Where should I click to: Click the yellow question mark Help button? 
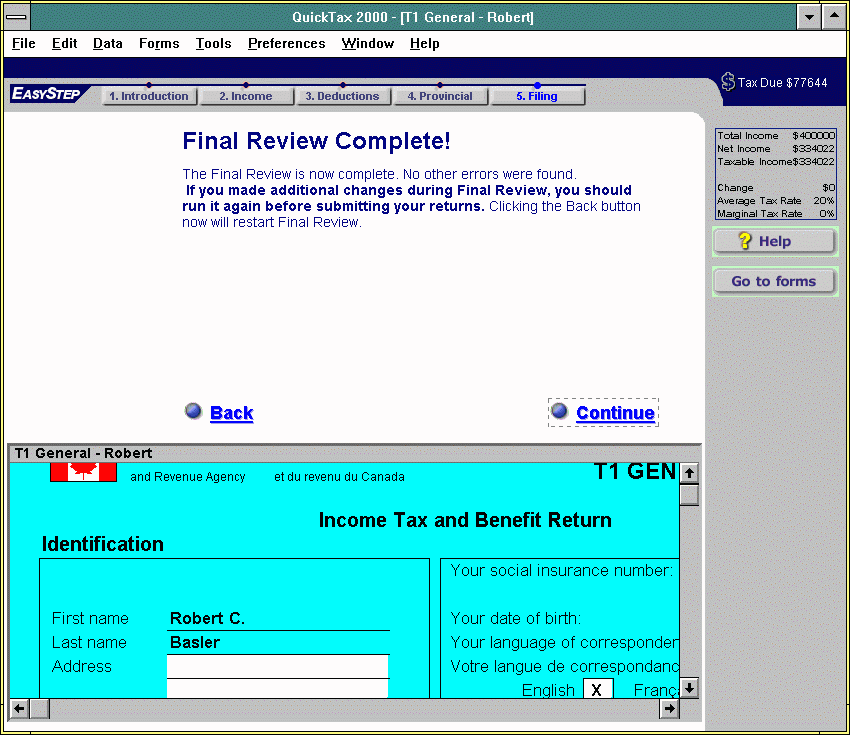click(774, 241)
